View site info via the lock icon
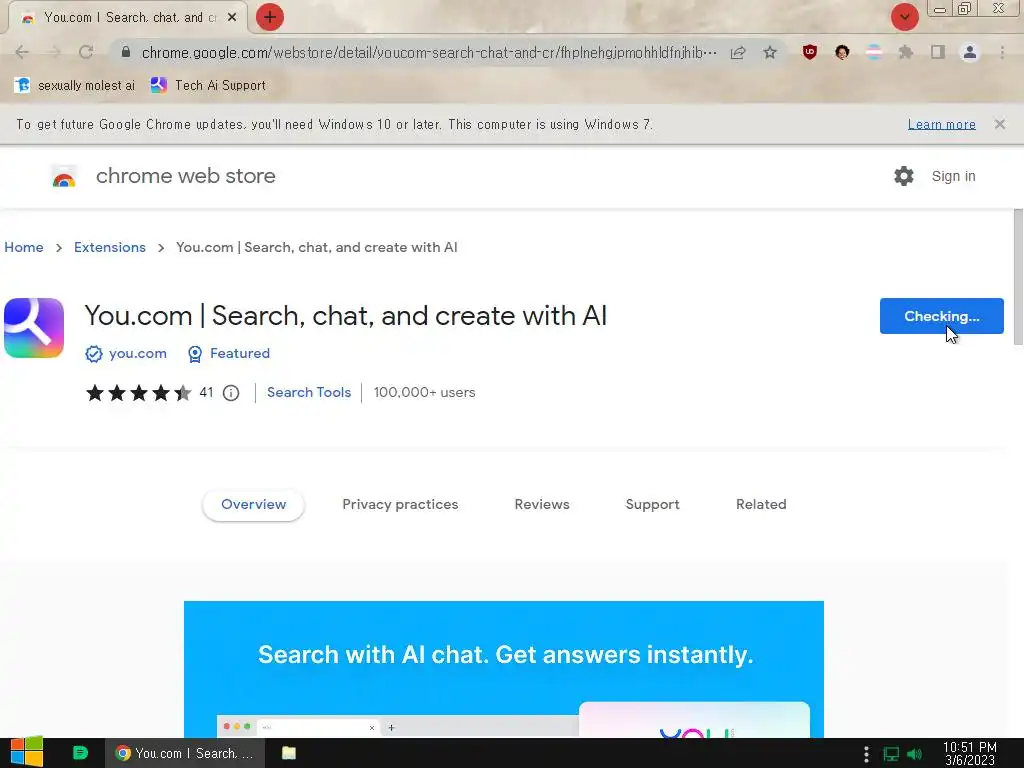The height and width of the screenshot is (768, 1024). tap(126, 52)
